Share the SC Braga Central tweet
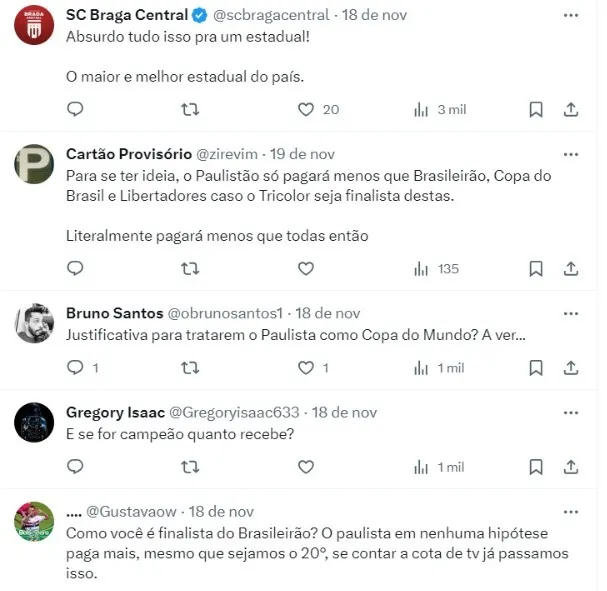 pos(571,110)
